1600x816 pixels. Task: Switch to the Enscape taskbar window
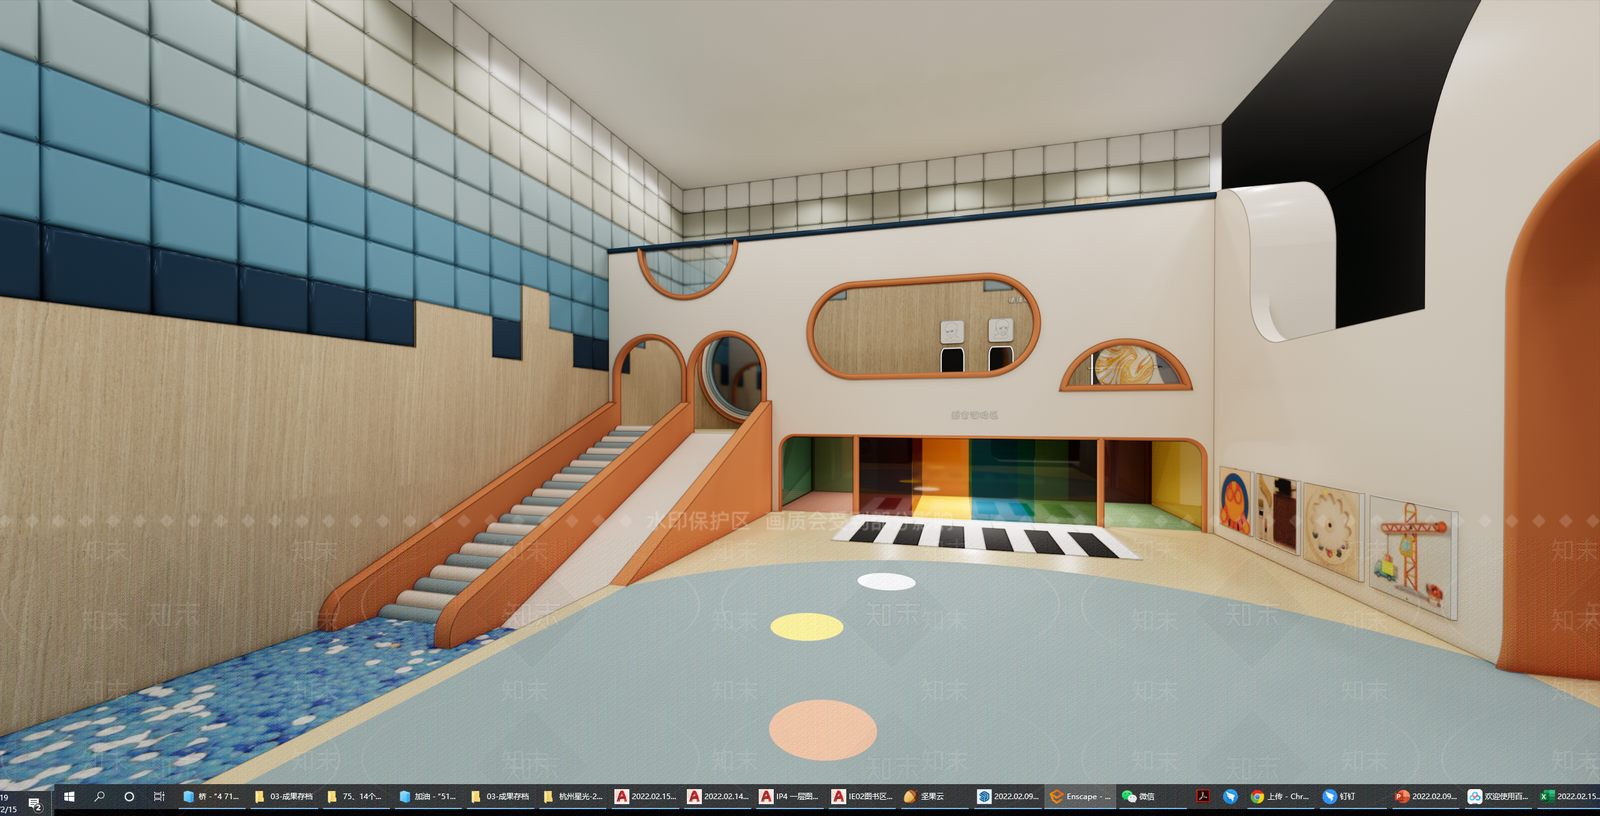click(1080, 797)
